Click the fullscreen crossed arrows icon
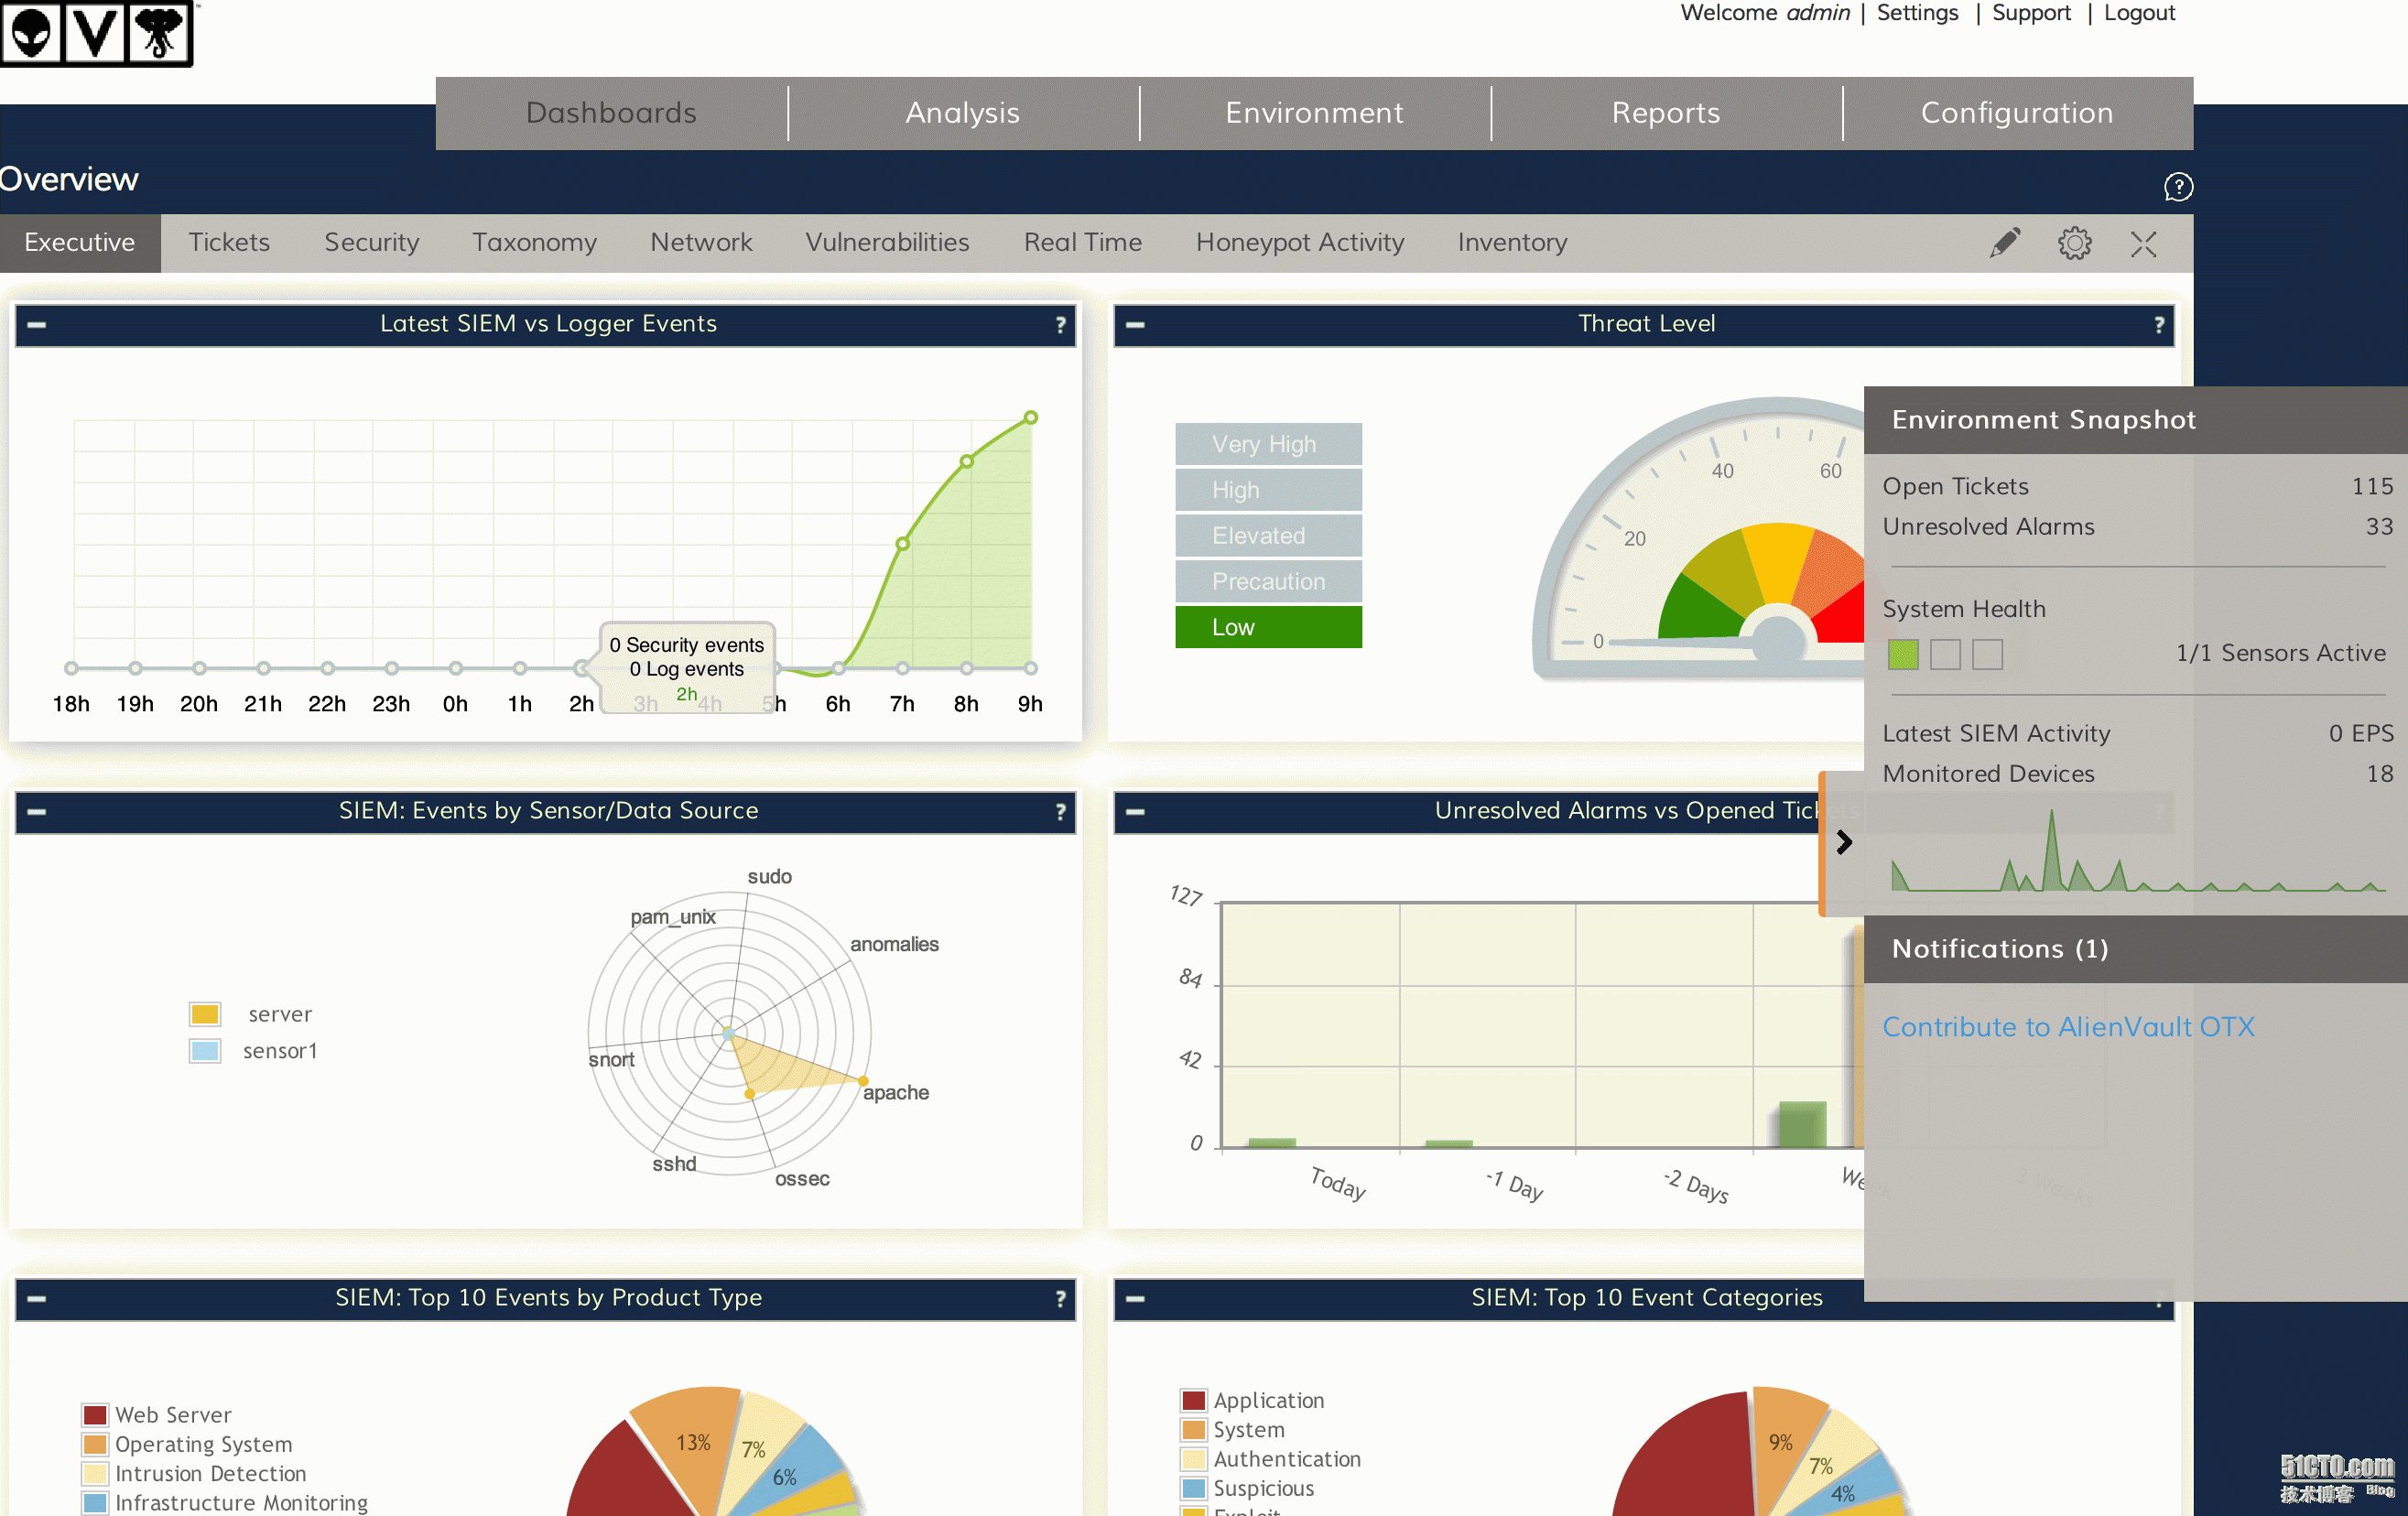The image size is (2408, 1516). (2143, 244)
